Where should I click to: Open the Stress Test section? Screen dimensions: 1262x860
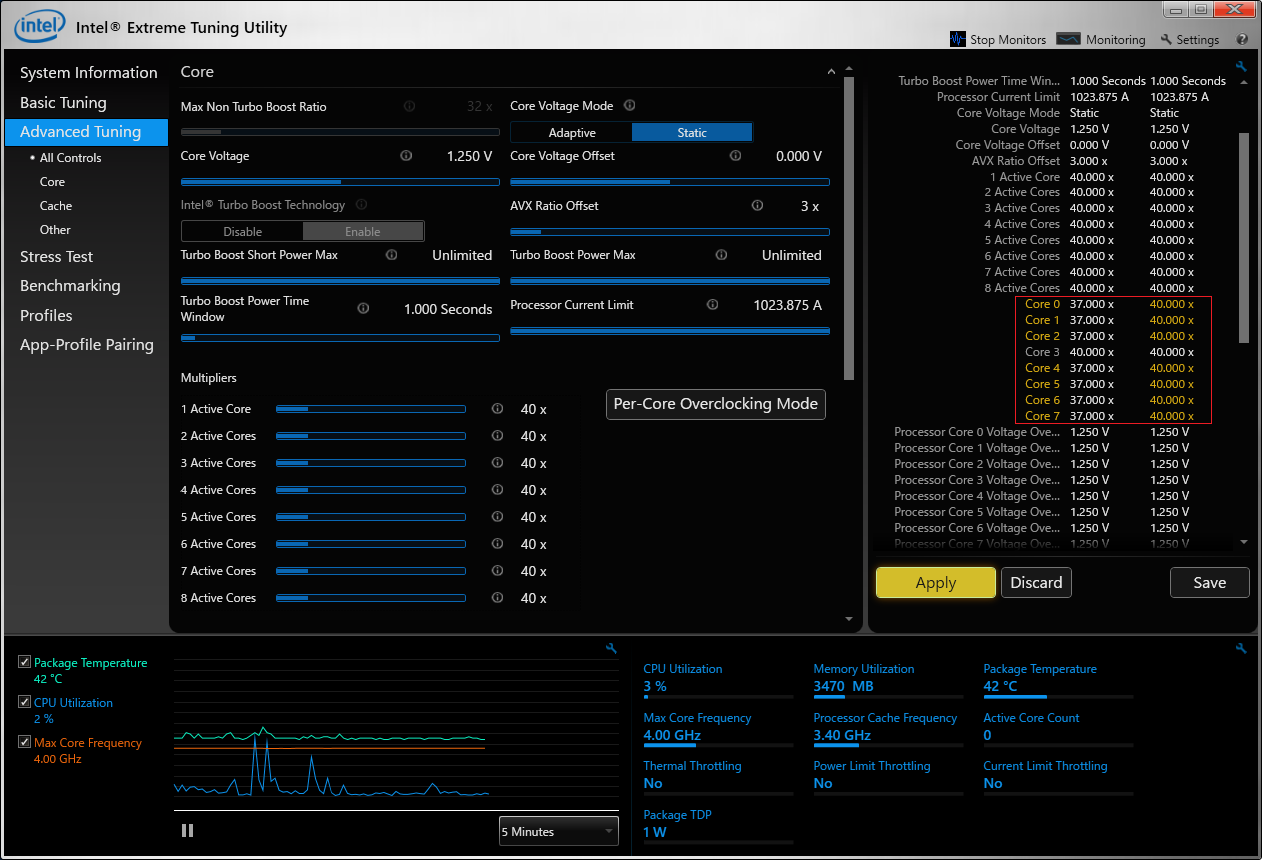click(56, 257)
